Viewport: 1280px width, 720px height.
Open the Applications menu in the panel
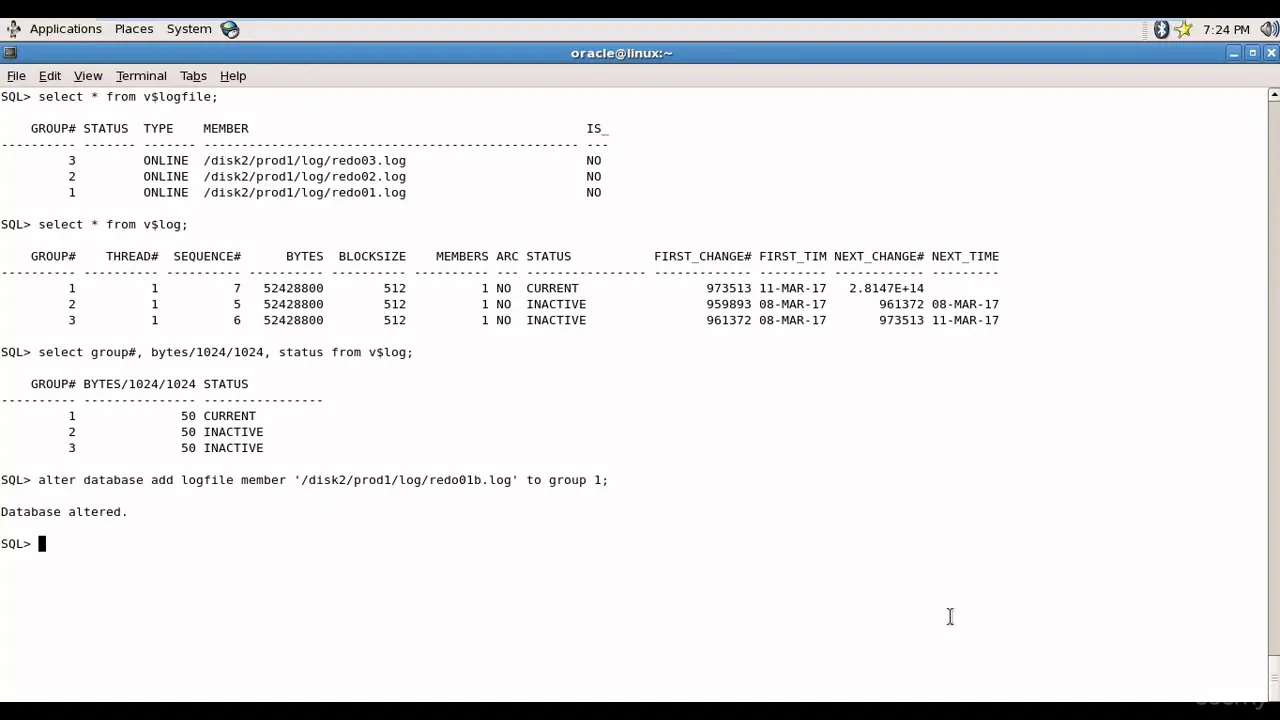click(66, 29)
